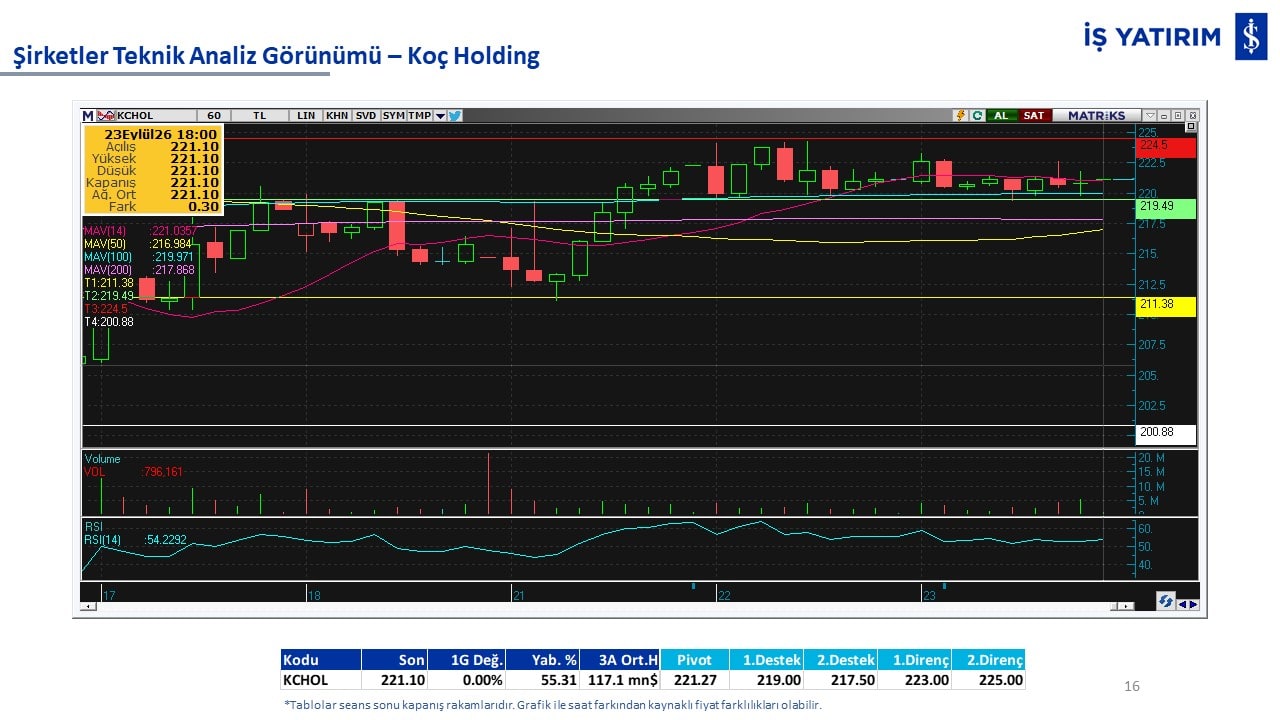Select the TMP toolbar item
The height and width of the screenshot is (720, 1280).
point(420,116)
